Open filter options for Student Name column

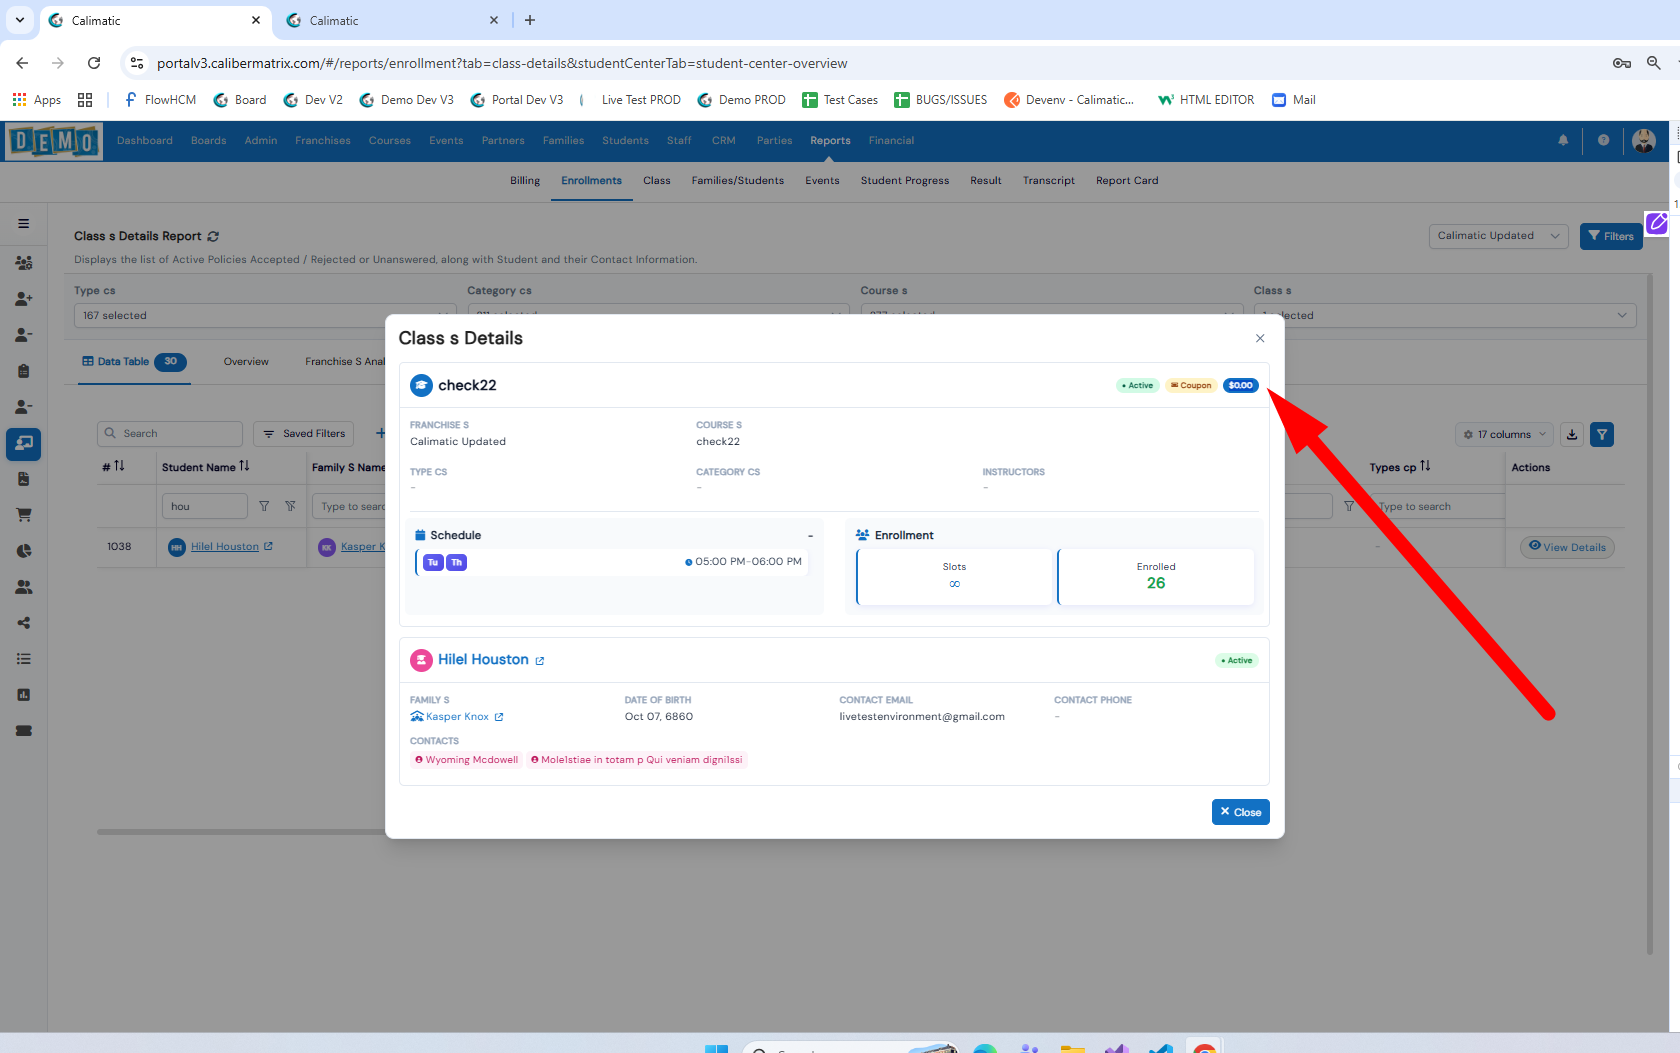(x=264, y=507)
